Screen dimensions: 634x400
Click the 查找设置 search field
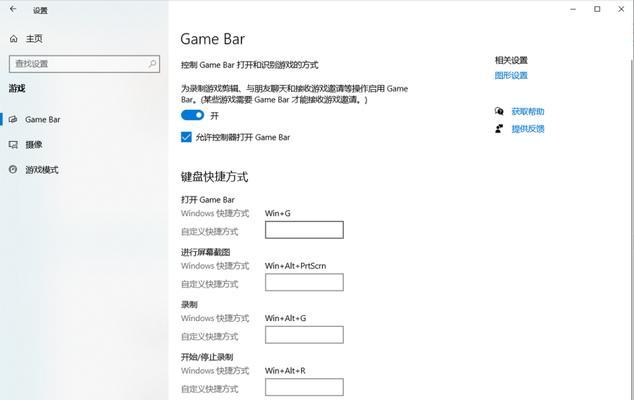coord(85,64)
